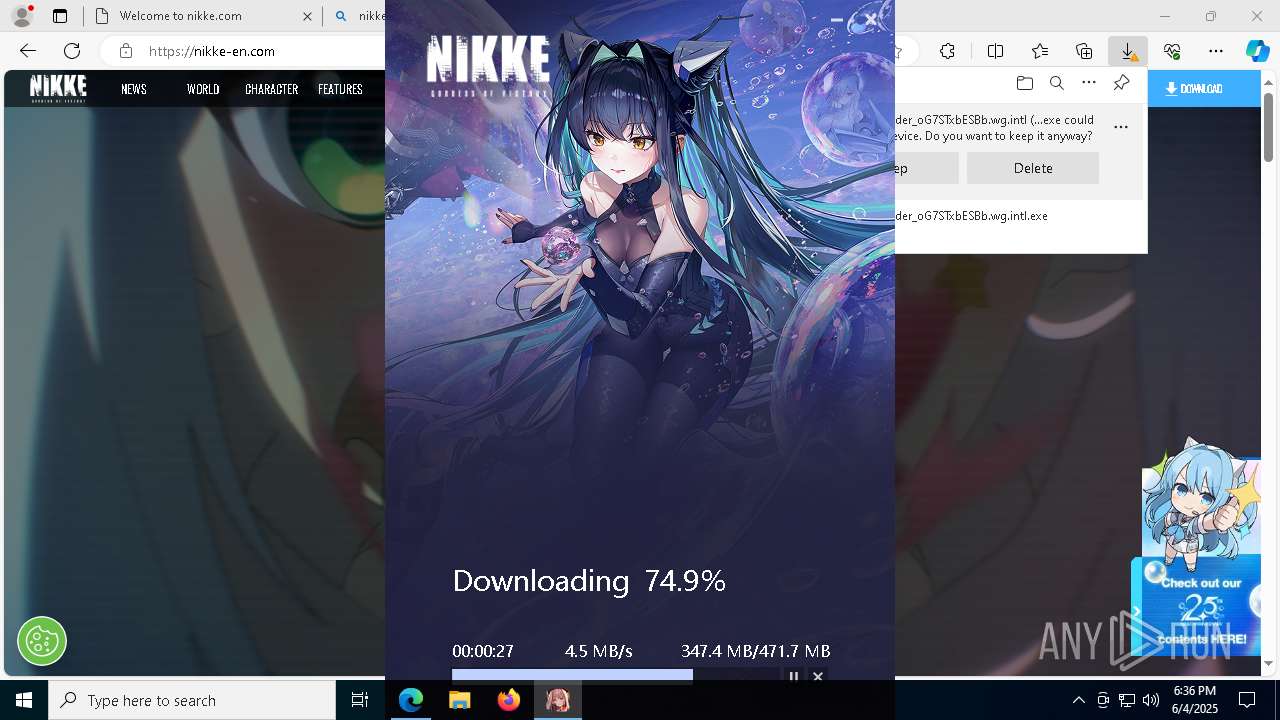
Task: Open the Edge Extensions puzzle icon
Action: tap(947, 51)
